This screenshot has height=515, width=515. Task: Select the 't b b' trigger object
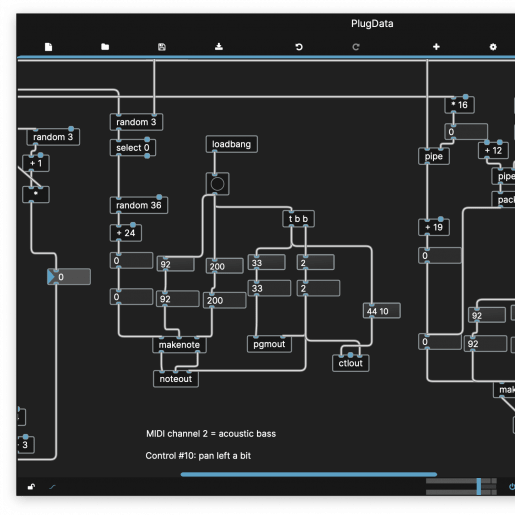coord(298,219)
